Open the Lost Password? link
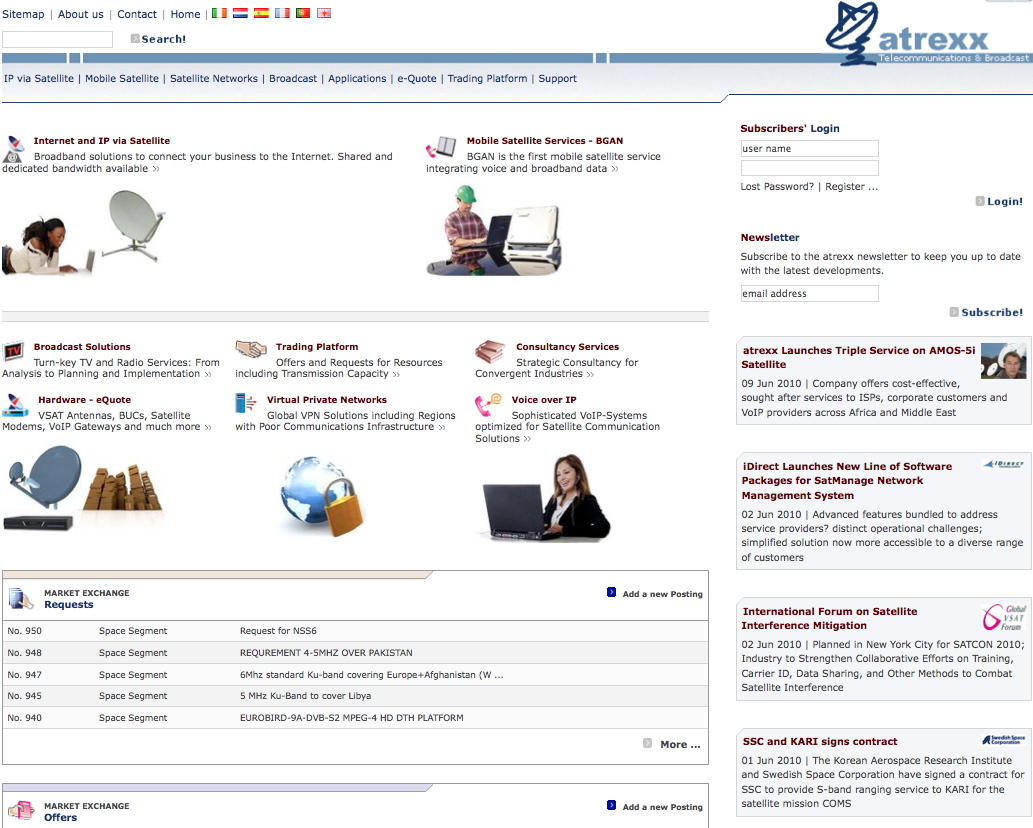 (777, 187)
